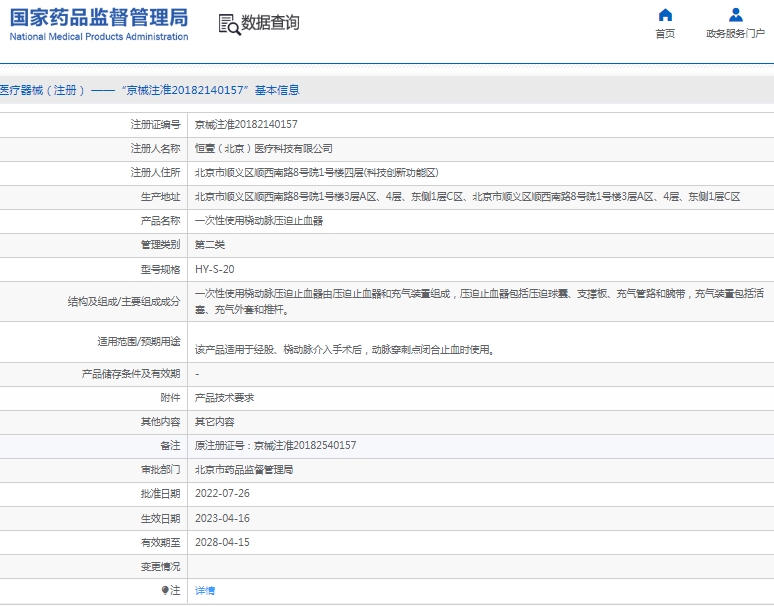Select 原注册证号：京械注准20182540157 text
Screen dimensions: 774x606
[275, 446]
